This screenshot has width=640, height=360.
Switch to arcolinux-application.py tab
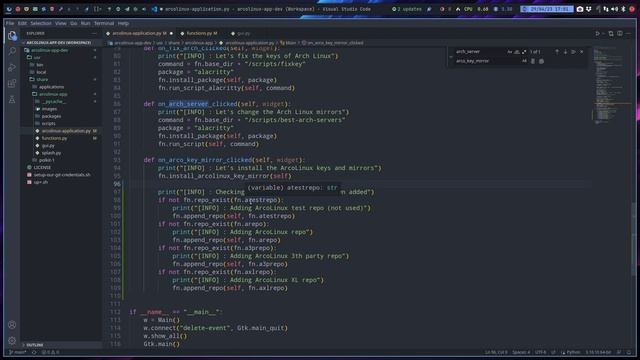pyautogui.click(x=139, y=33)
